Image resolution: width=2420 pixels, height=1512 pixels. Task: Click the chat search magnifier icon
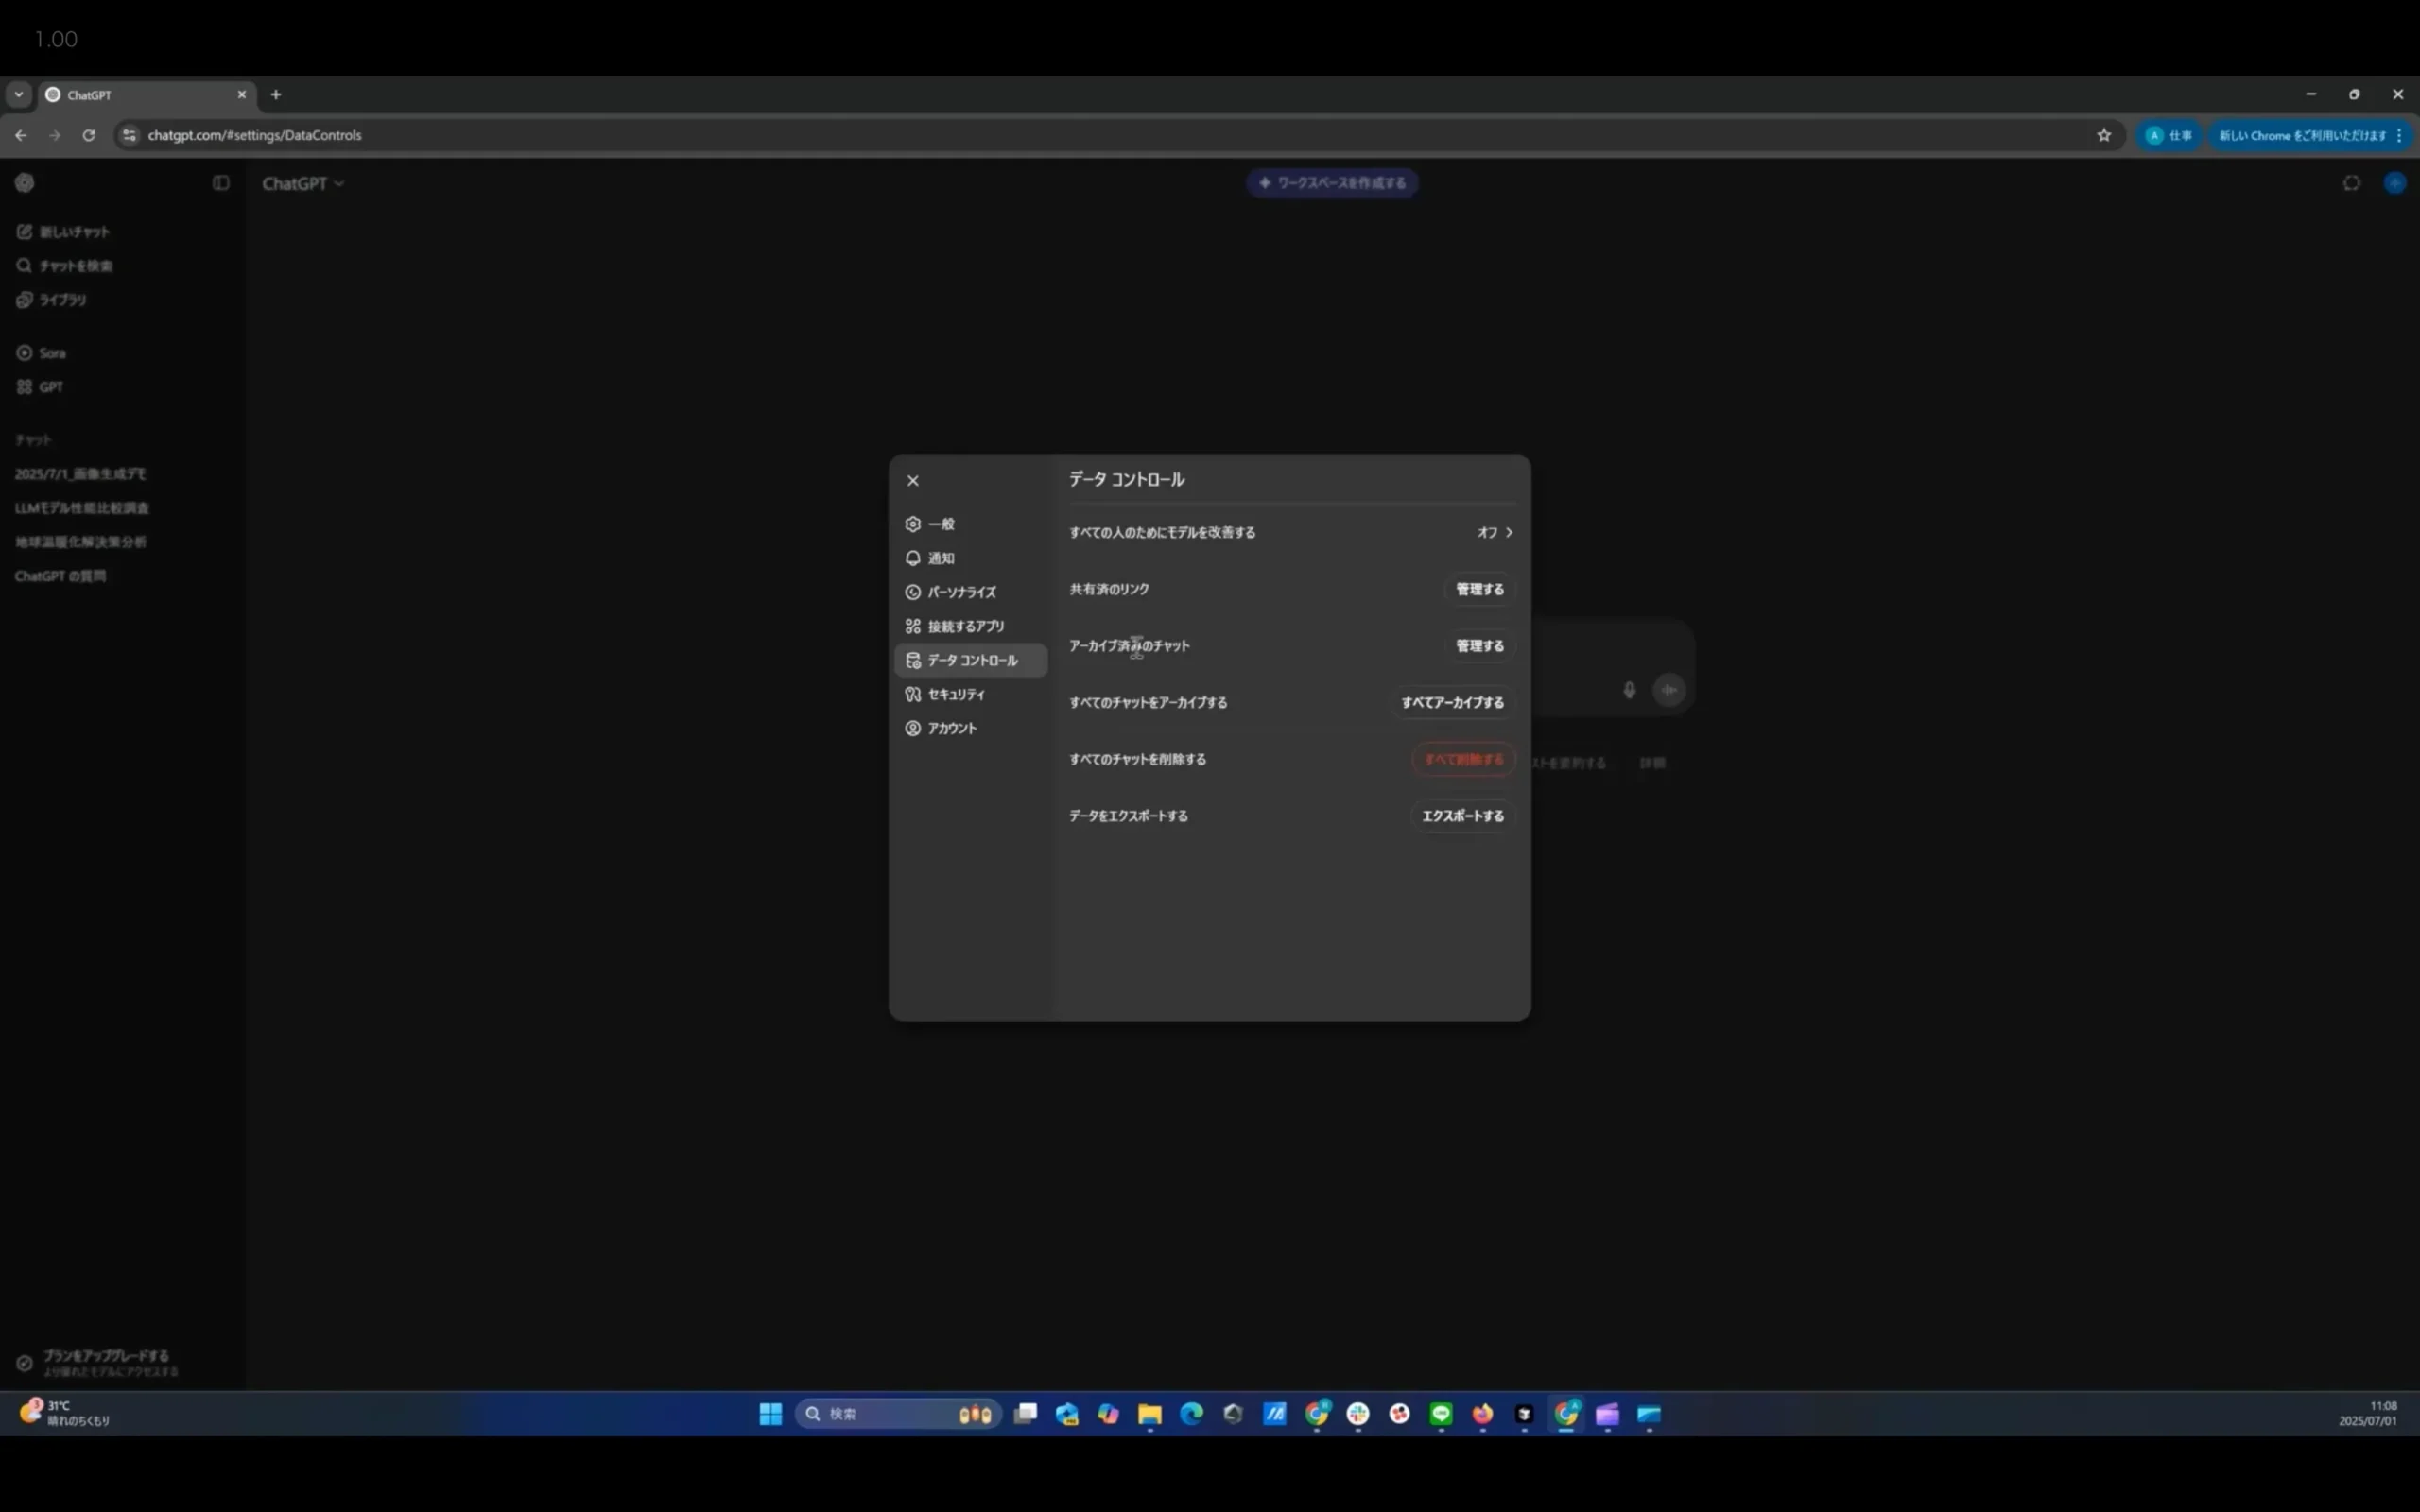click(25, 266)
